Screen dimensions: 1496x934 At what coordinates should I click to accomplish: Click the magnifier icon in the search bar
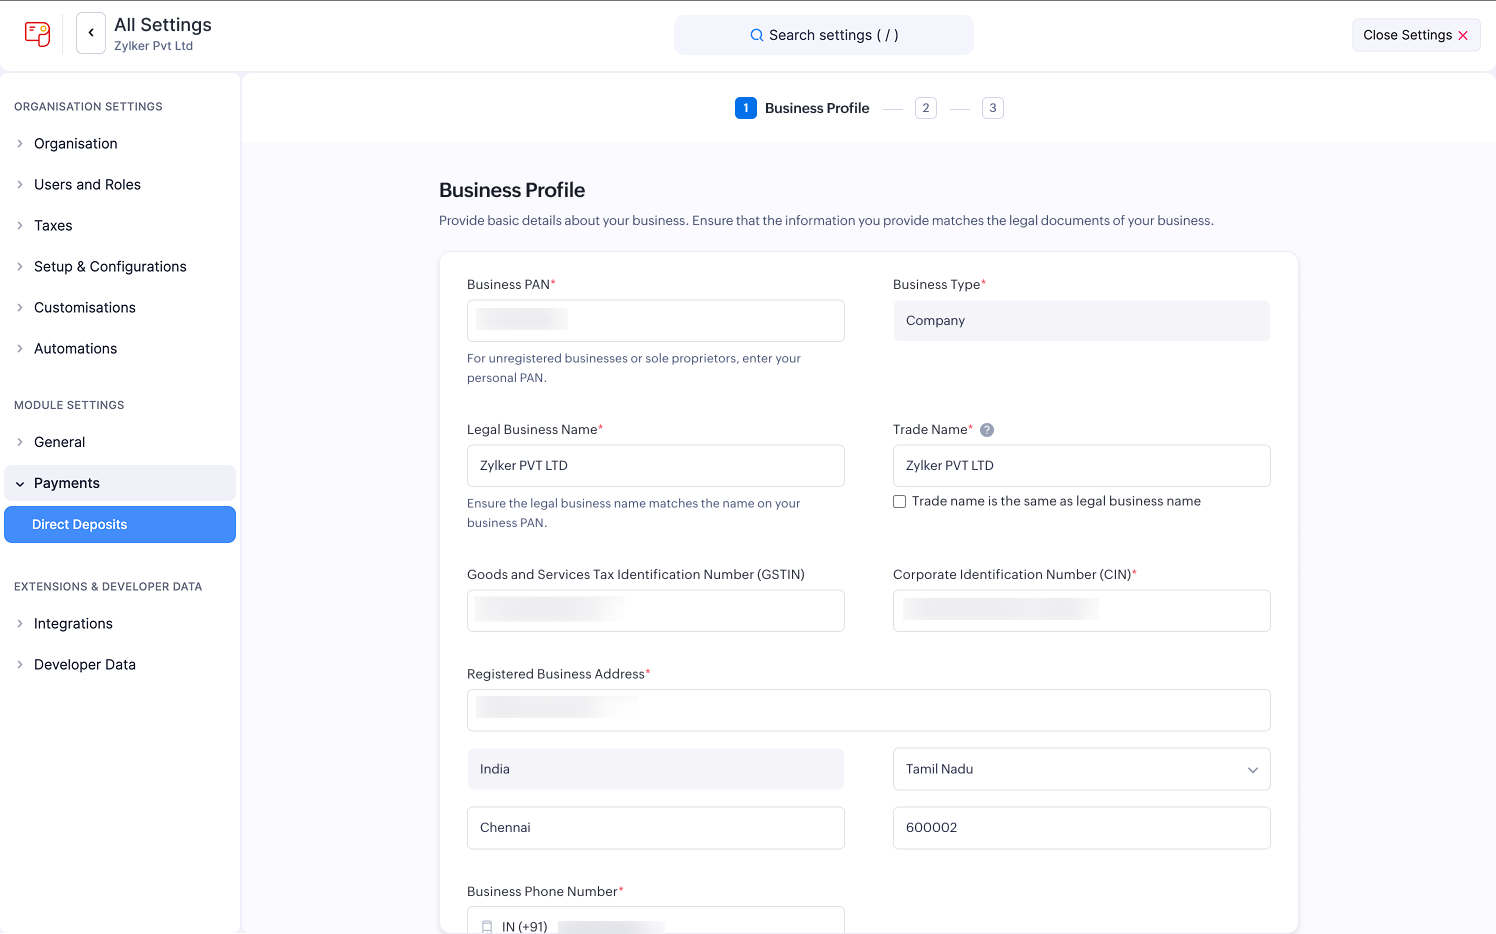pos(757,34)
